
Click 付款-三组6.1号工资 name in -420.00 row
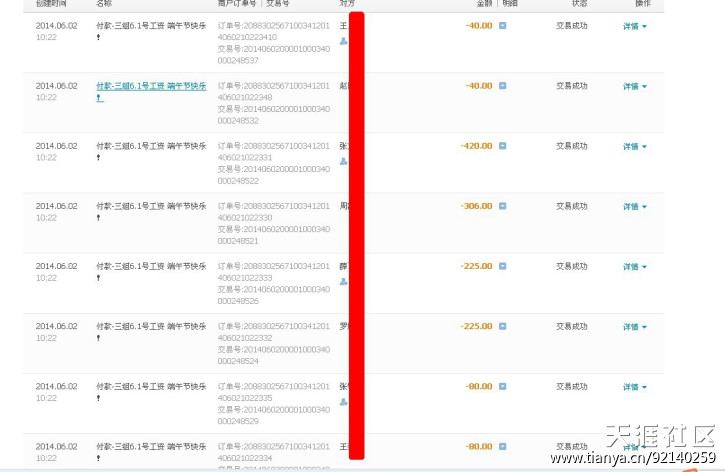[x=151, y=146]
